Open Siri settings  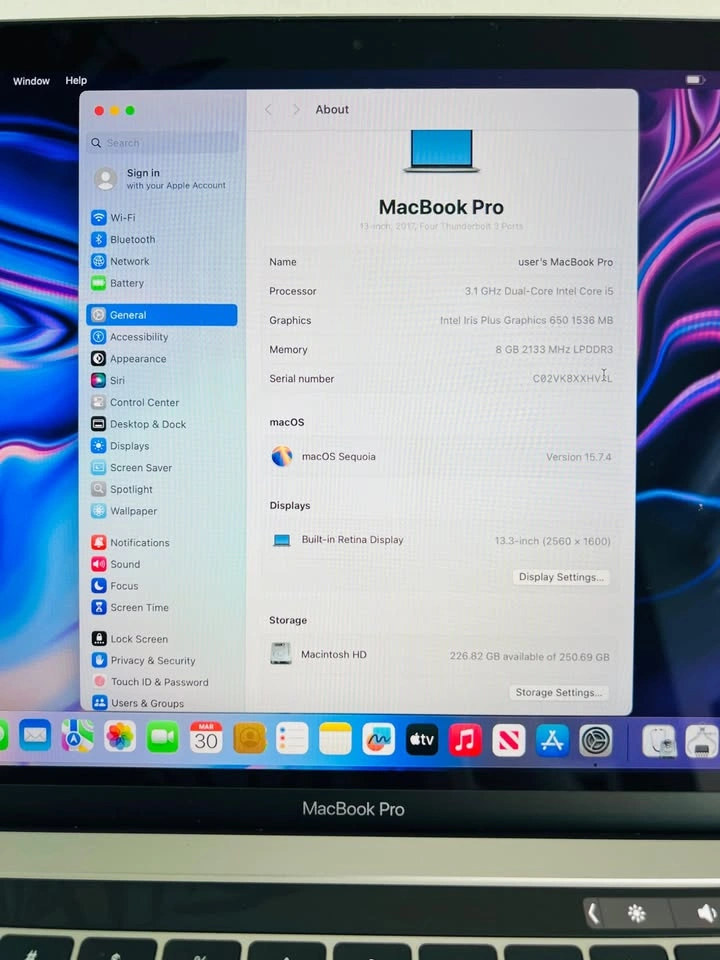point(108,380)
